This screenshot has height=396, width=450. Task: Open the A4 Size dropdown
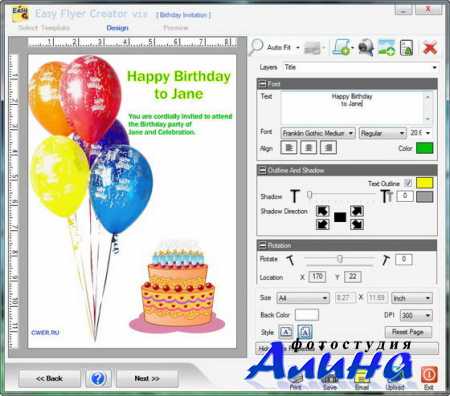tap(303, 298)
